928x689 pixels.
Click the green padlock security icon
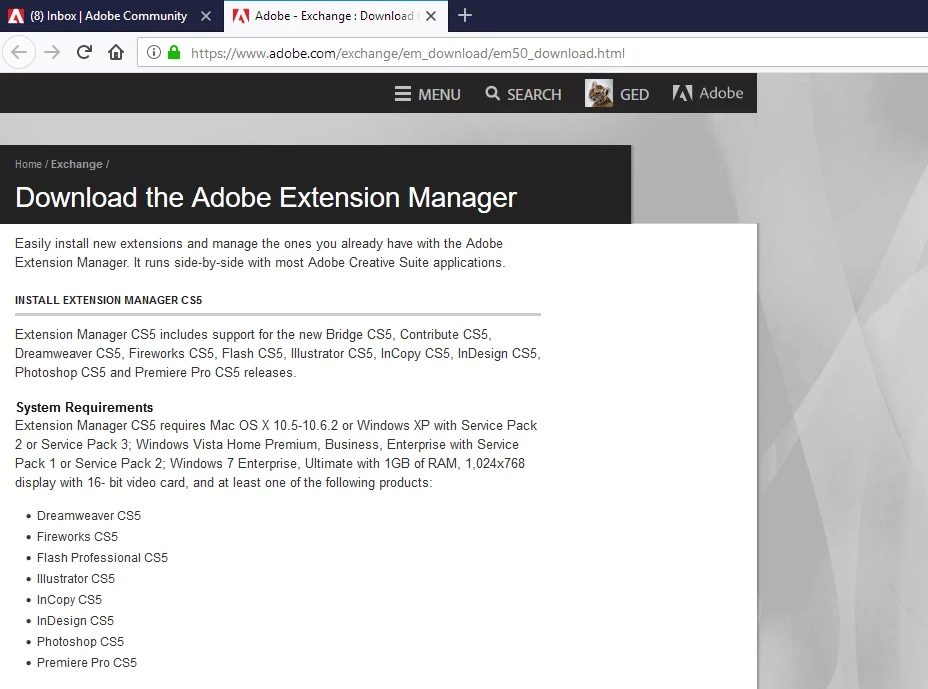coord(173,53)
